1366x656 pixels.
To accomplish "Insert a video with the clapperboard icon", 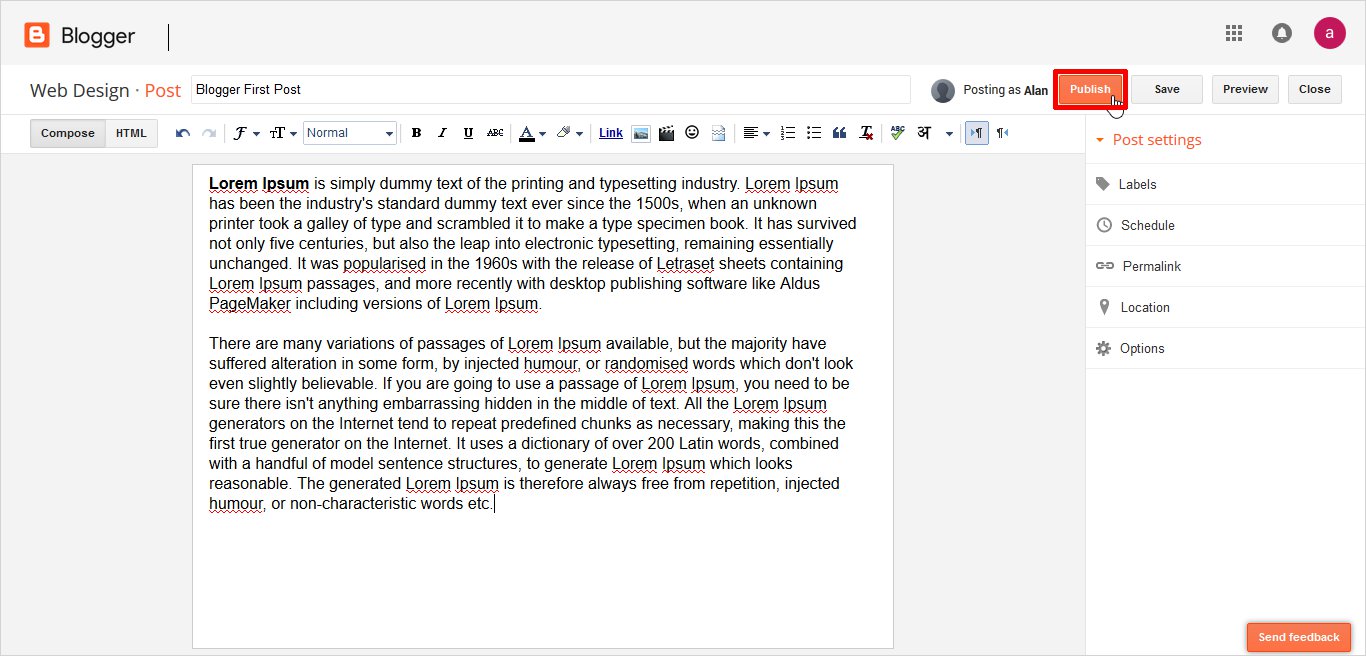I will 666,133.
